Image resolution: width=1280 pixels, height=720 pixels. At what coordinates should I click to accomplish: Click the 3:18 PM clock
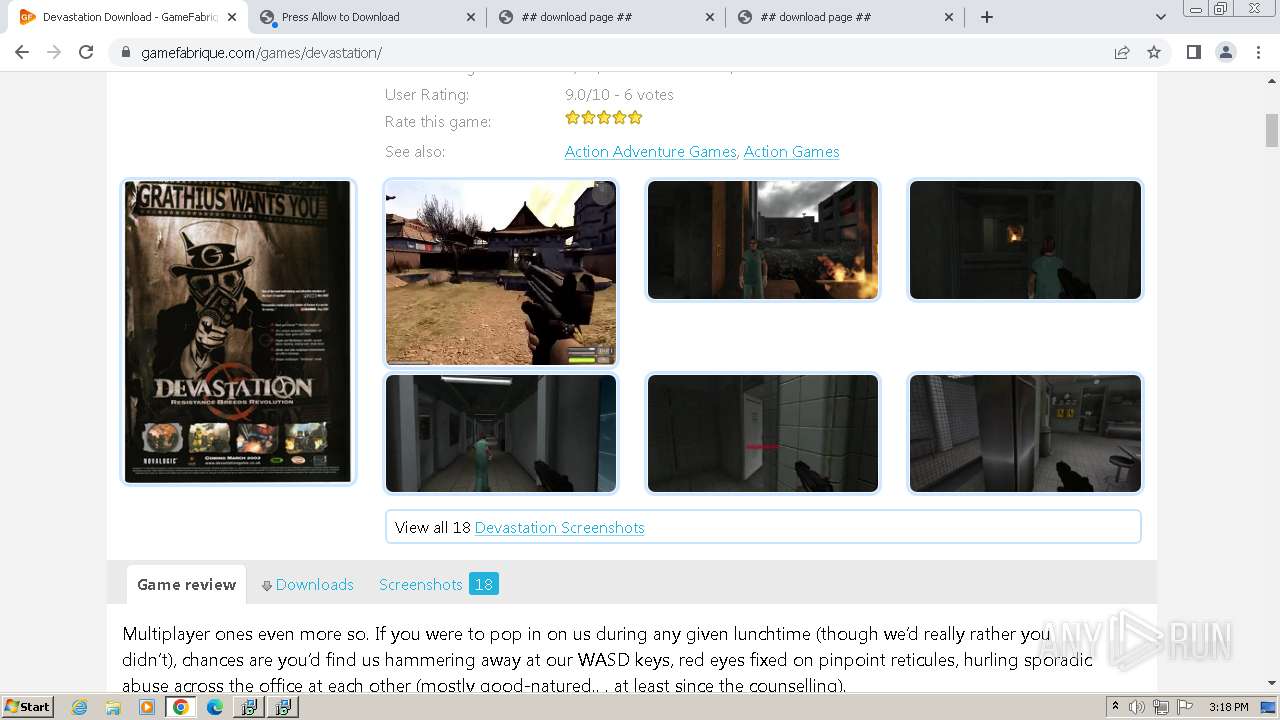[1228, 707]
